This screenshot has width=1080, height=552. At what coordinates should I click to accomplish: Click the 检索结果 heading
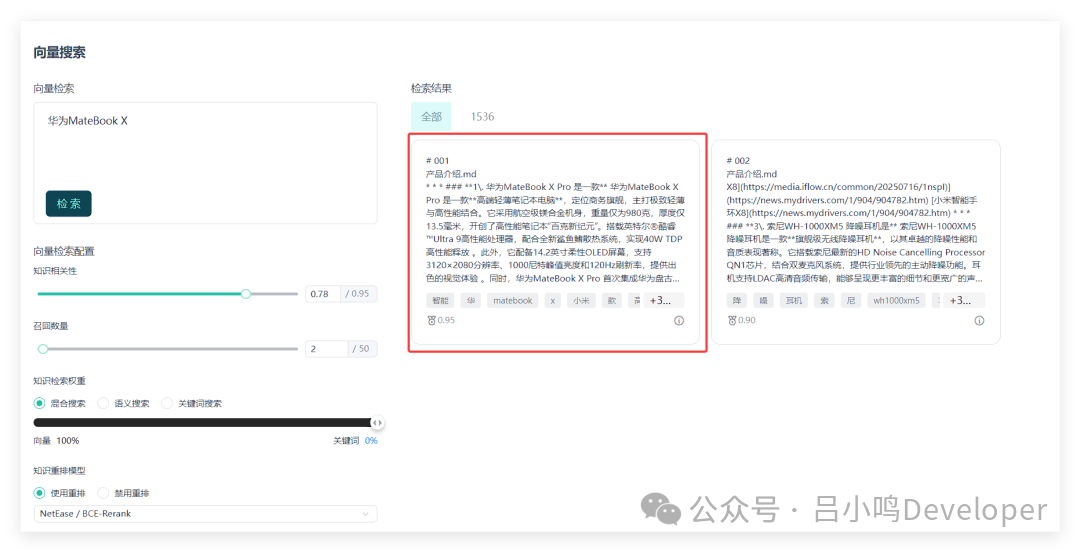tap(431, 88)
